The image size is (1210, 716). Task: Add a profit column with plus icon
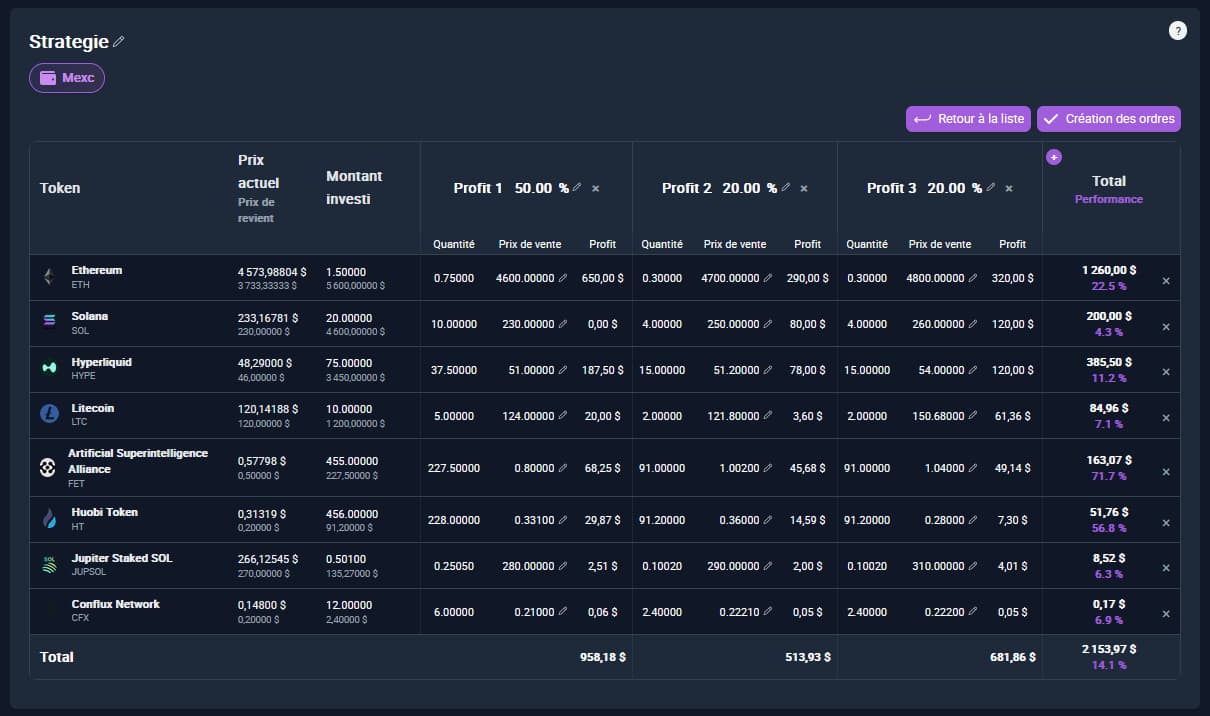click(1054, 157)
